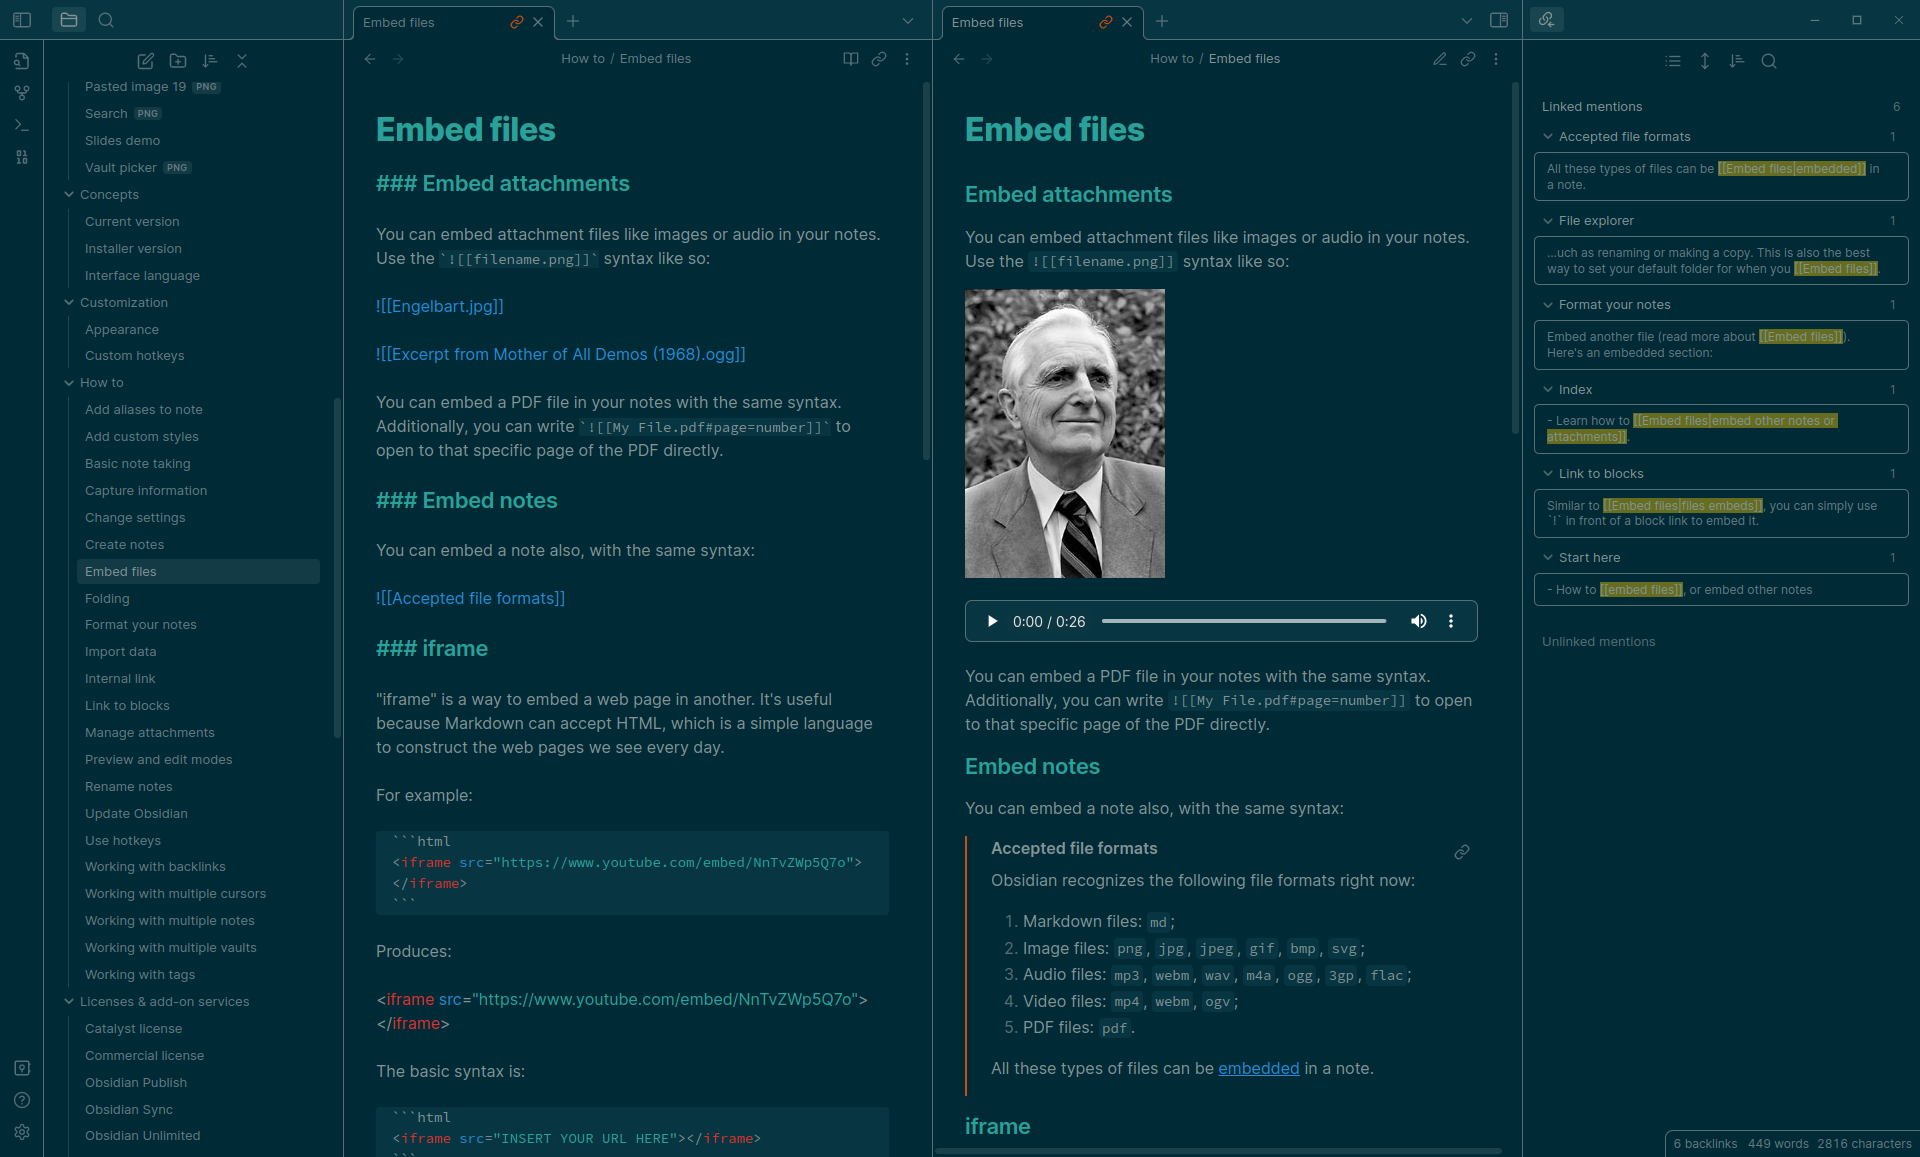Open a new tab in the right pane

pos(1162,21)
